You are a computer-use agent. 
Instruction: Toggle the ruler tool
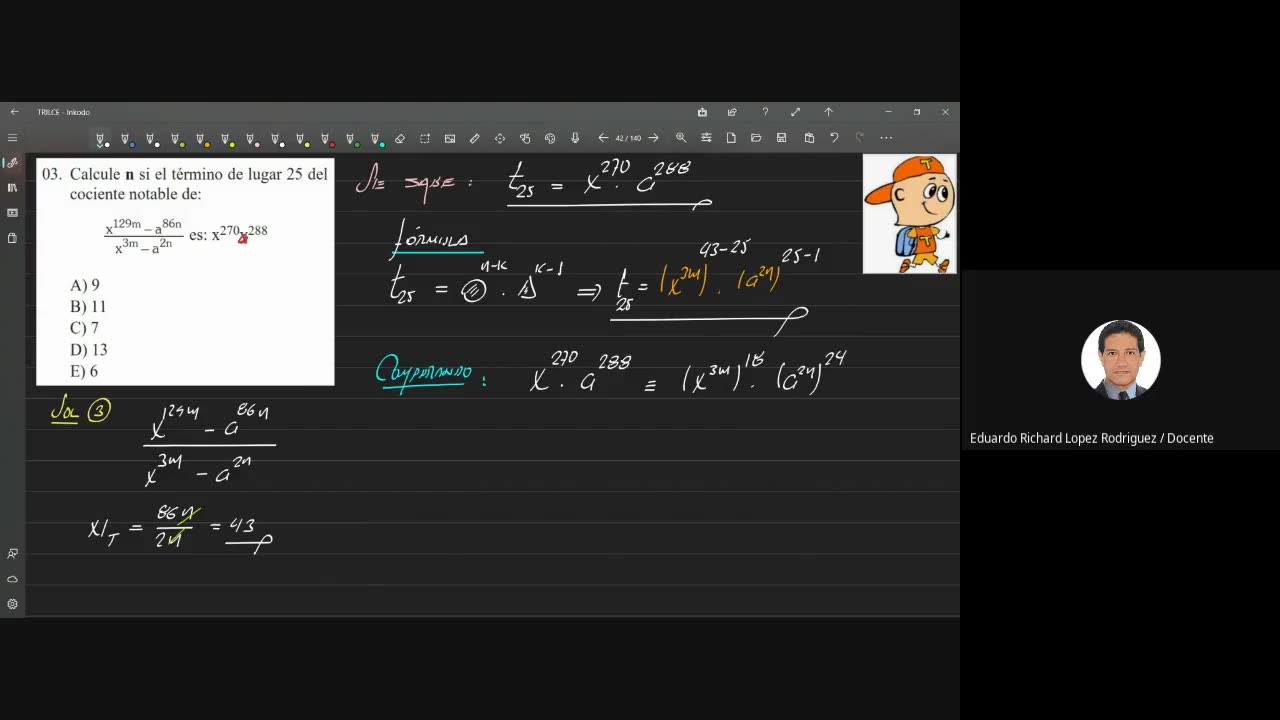point(475,138)
